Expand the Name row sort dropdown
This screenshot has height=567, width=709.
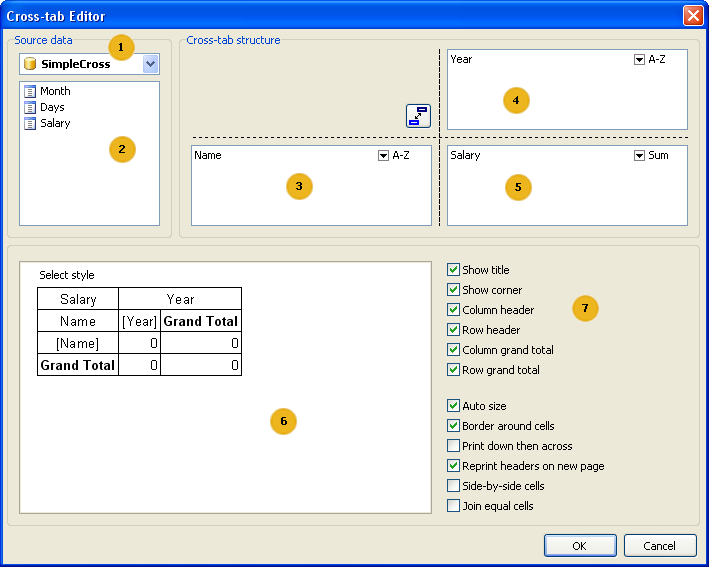point(383,156)
